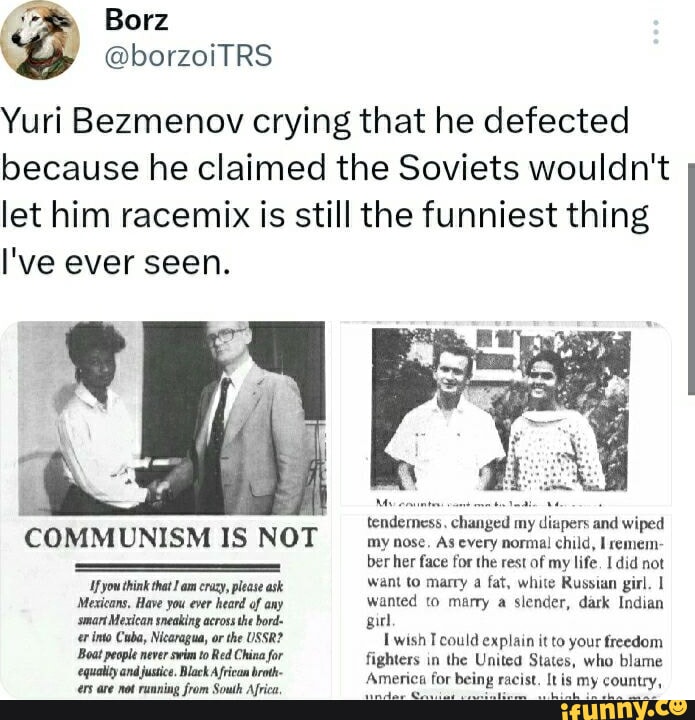This screenshot has width=695, height=720.
Task: Open the @borzoiTRS handle link
Action: (x=189, y=56)
